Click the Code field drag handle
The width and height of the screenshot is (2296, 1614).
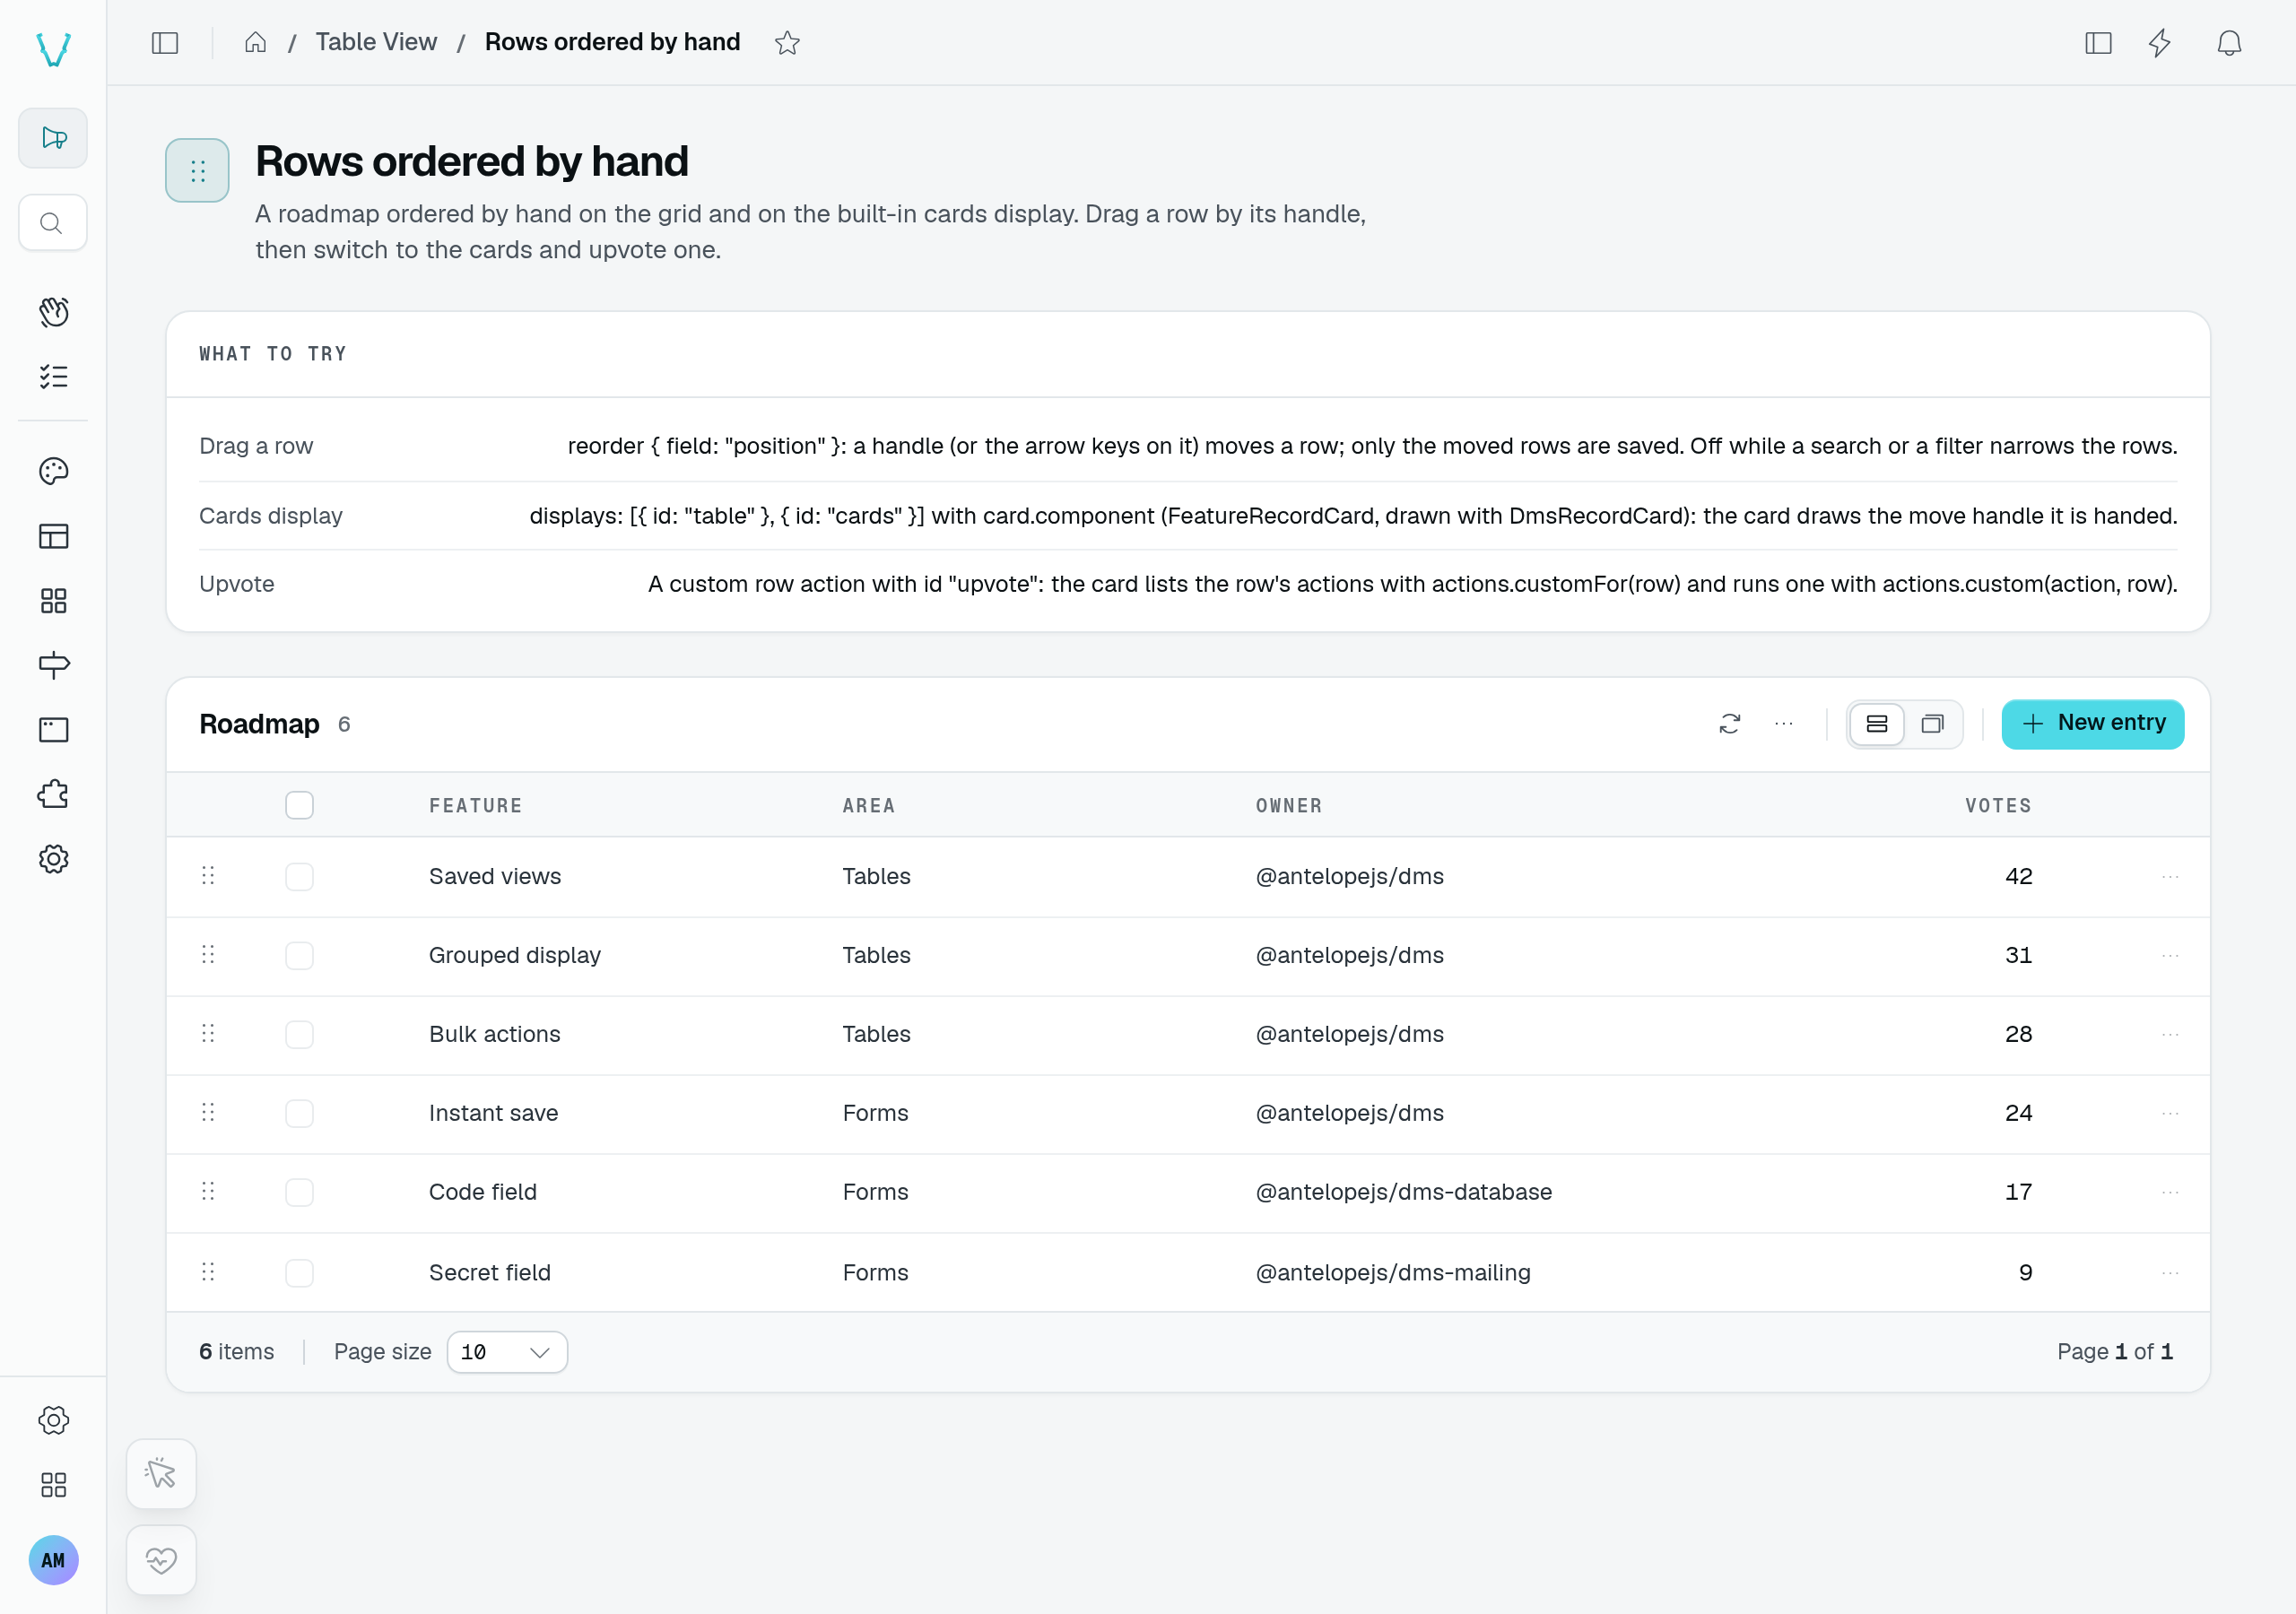tap(208, 1192)
